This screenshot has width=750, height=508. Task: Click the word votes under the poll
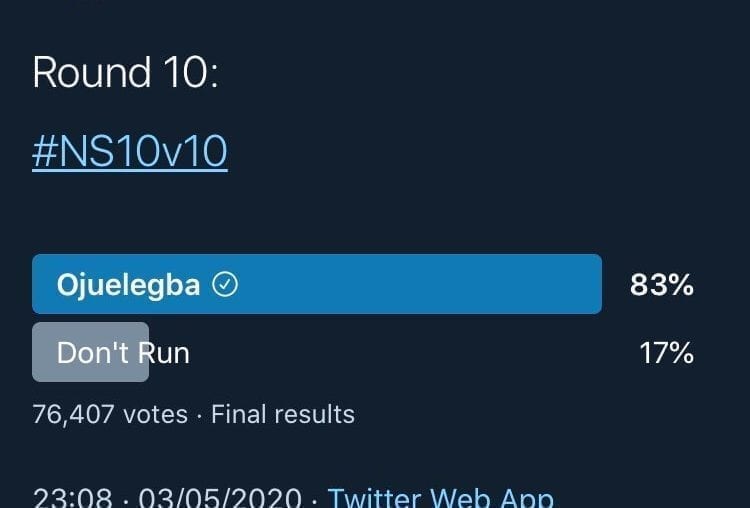click(155, 413)
